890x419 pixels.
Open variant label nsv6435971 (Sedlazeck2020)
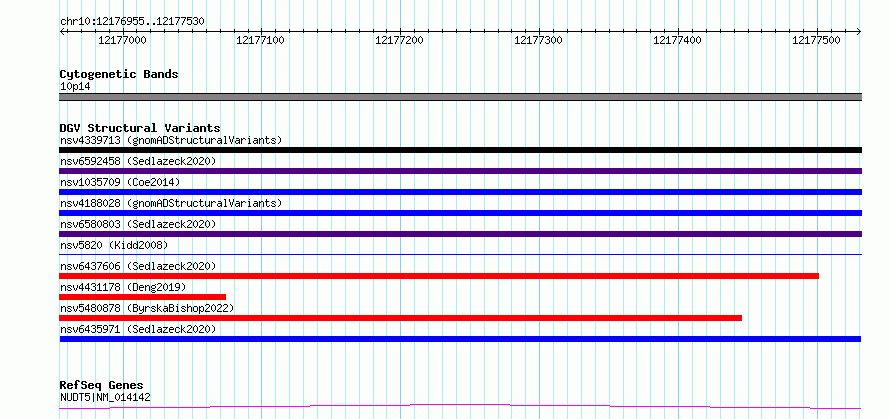(138, 329)
